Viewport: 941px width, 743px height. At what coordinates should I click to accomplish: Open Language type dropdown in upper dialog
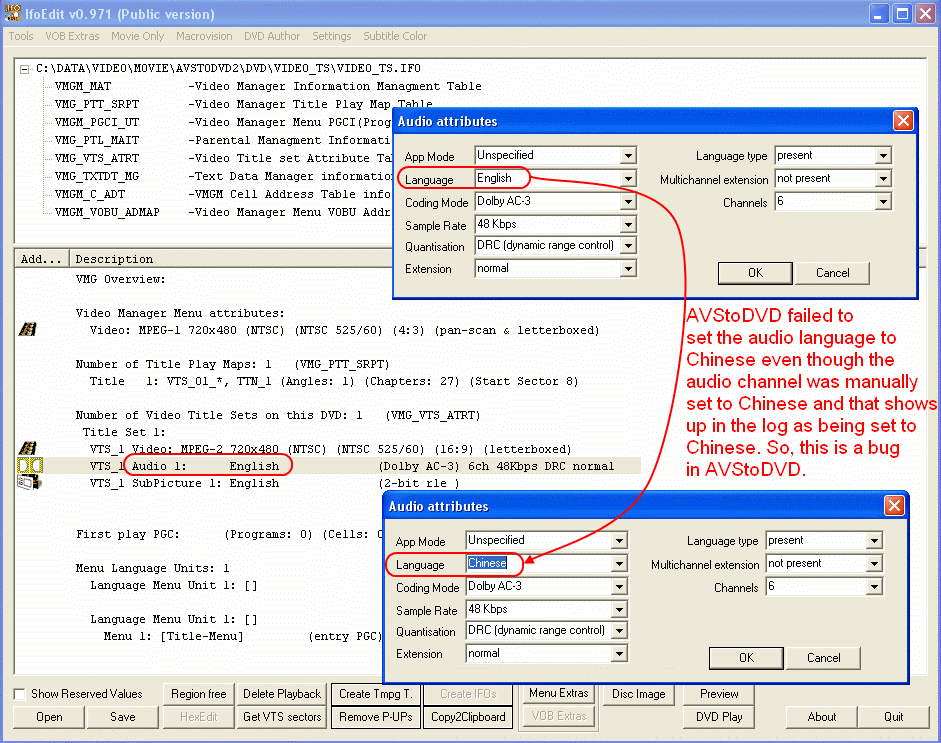(883, 156)
